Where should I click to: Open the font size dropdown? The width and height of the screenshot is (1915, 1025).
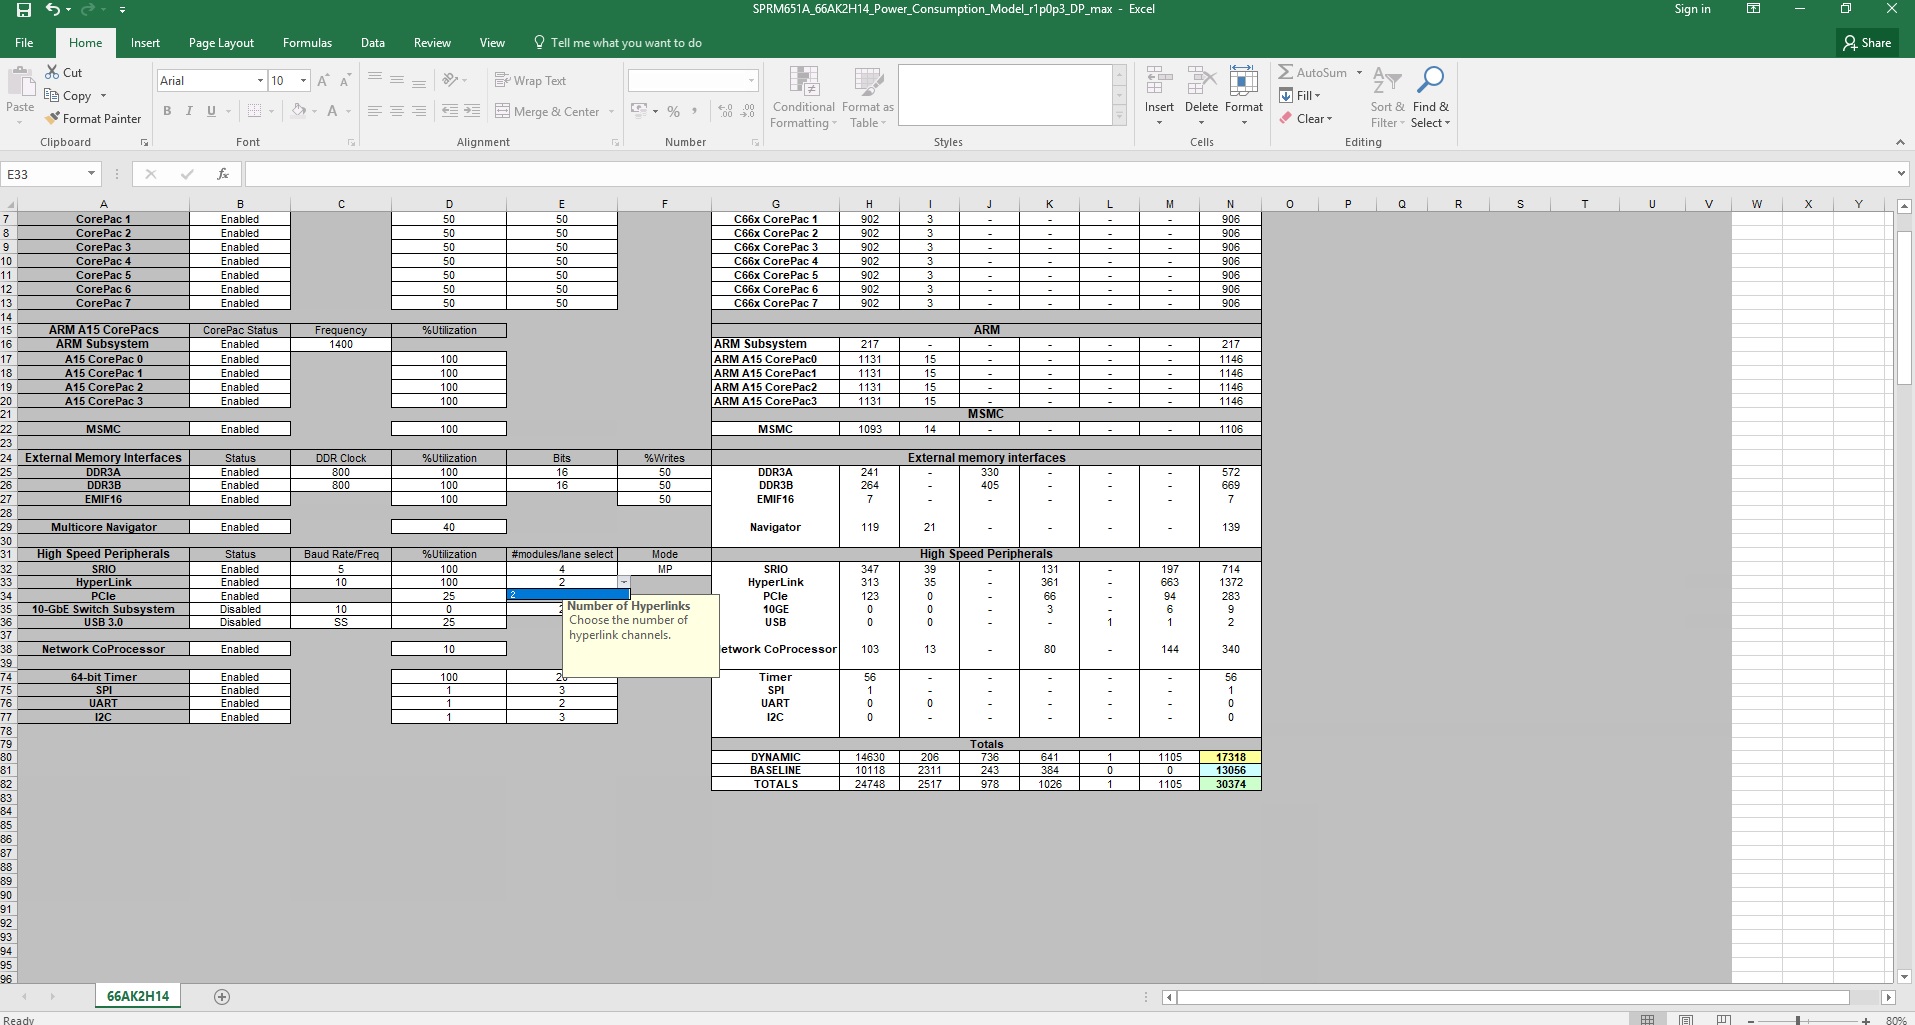pyautogui.click(x=303, y=80)
